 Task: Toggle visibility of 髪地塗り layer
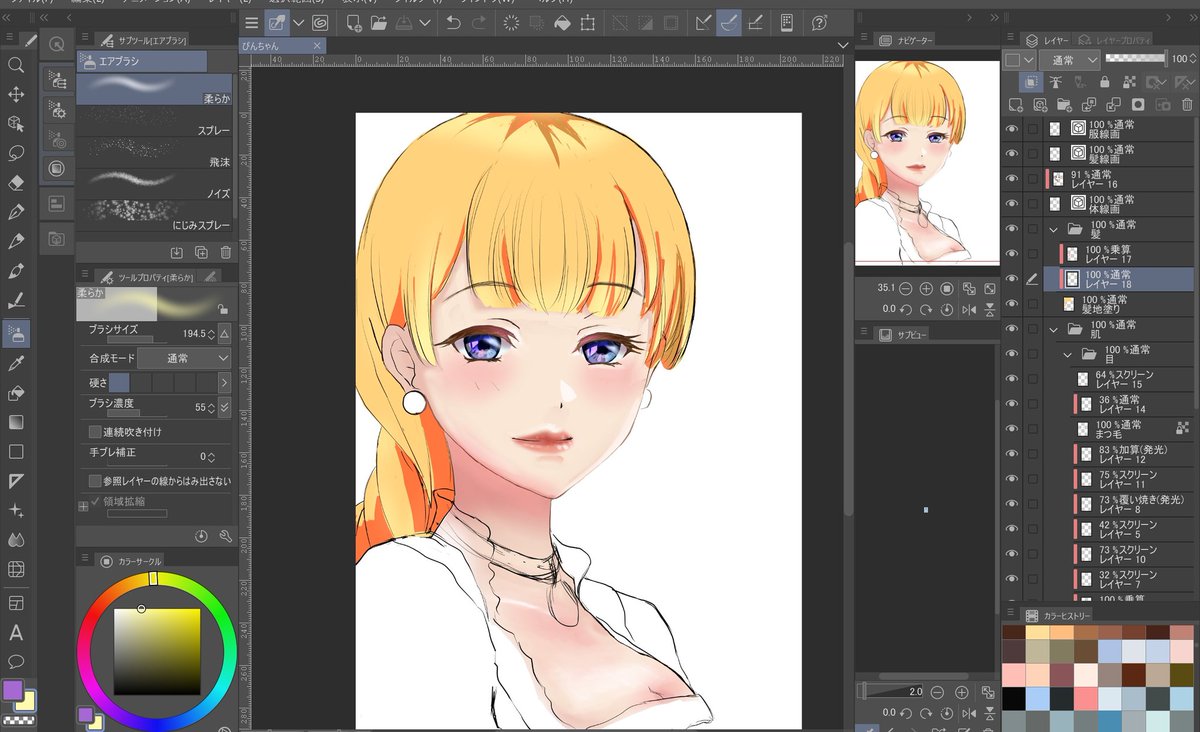click(x=1011, y=304)
